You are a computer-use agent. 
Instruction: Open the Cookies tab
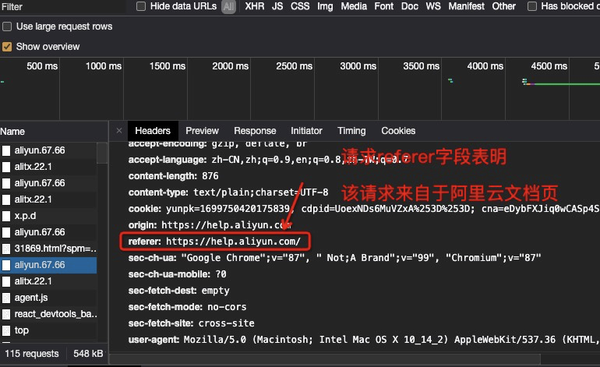coord(398,131)
